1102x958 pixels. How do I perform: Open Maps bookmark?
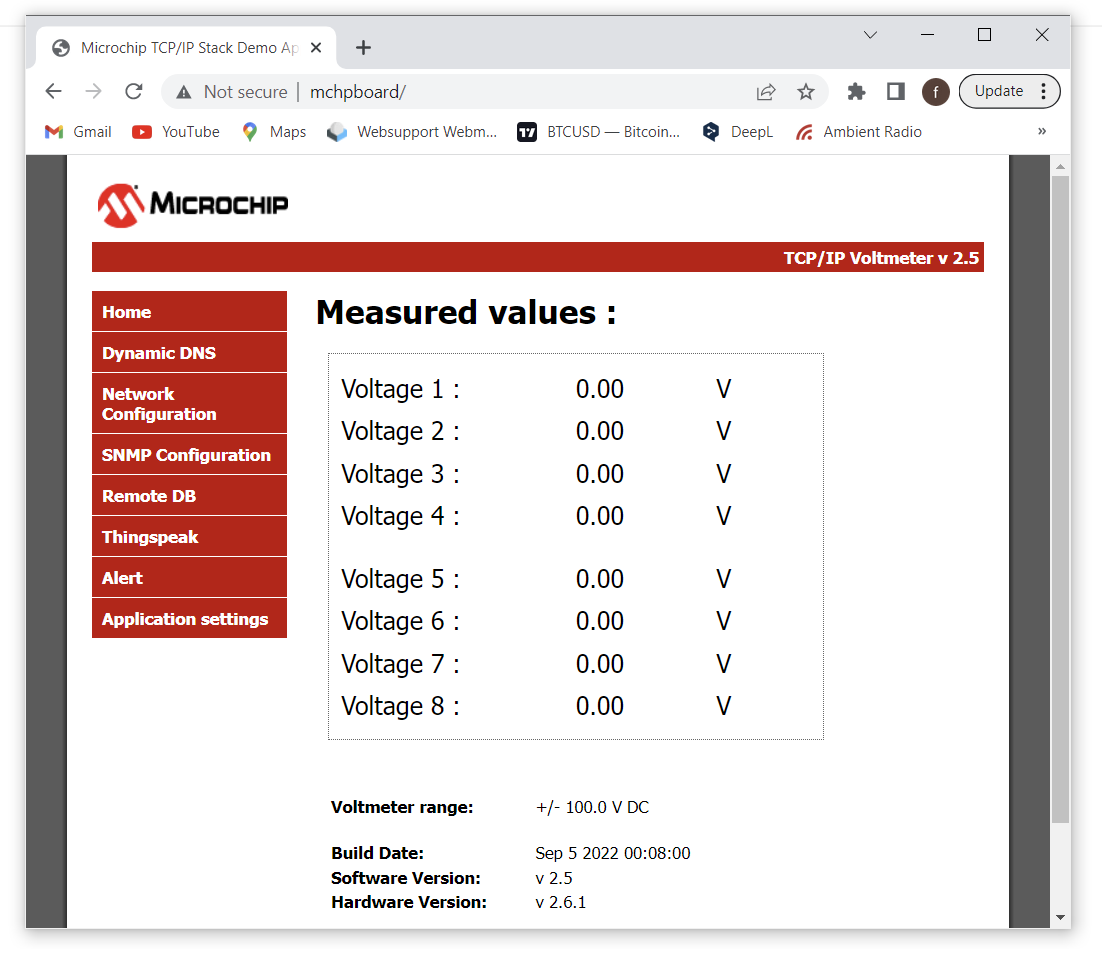coord(273,132)
